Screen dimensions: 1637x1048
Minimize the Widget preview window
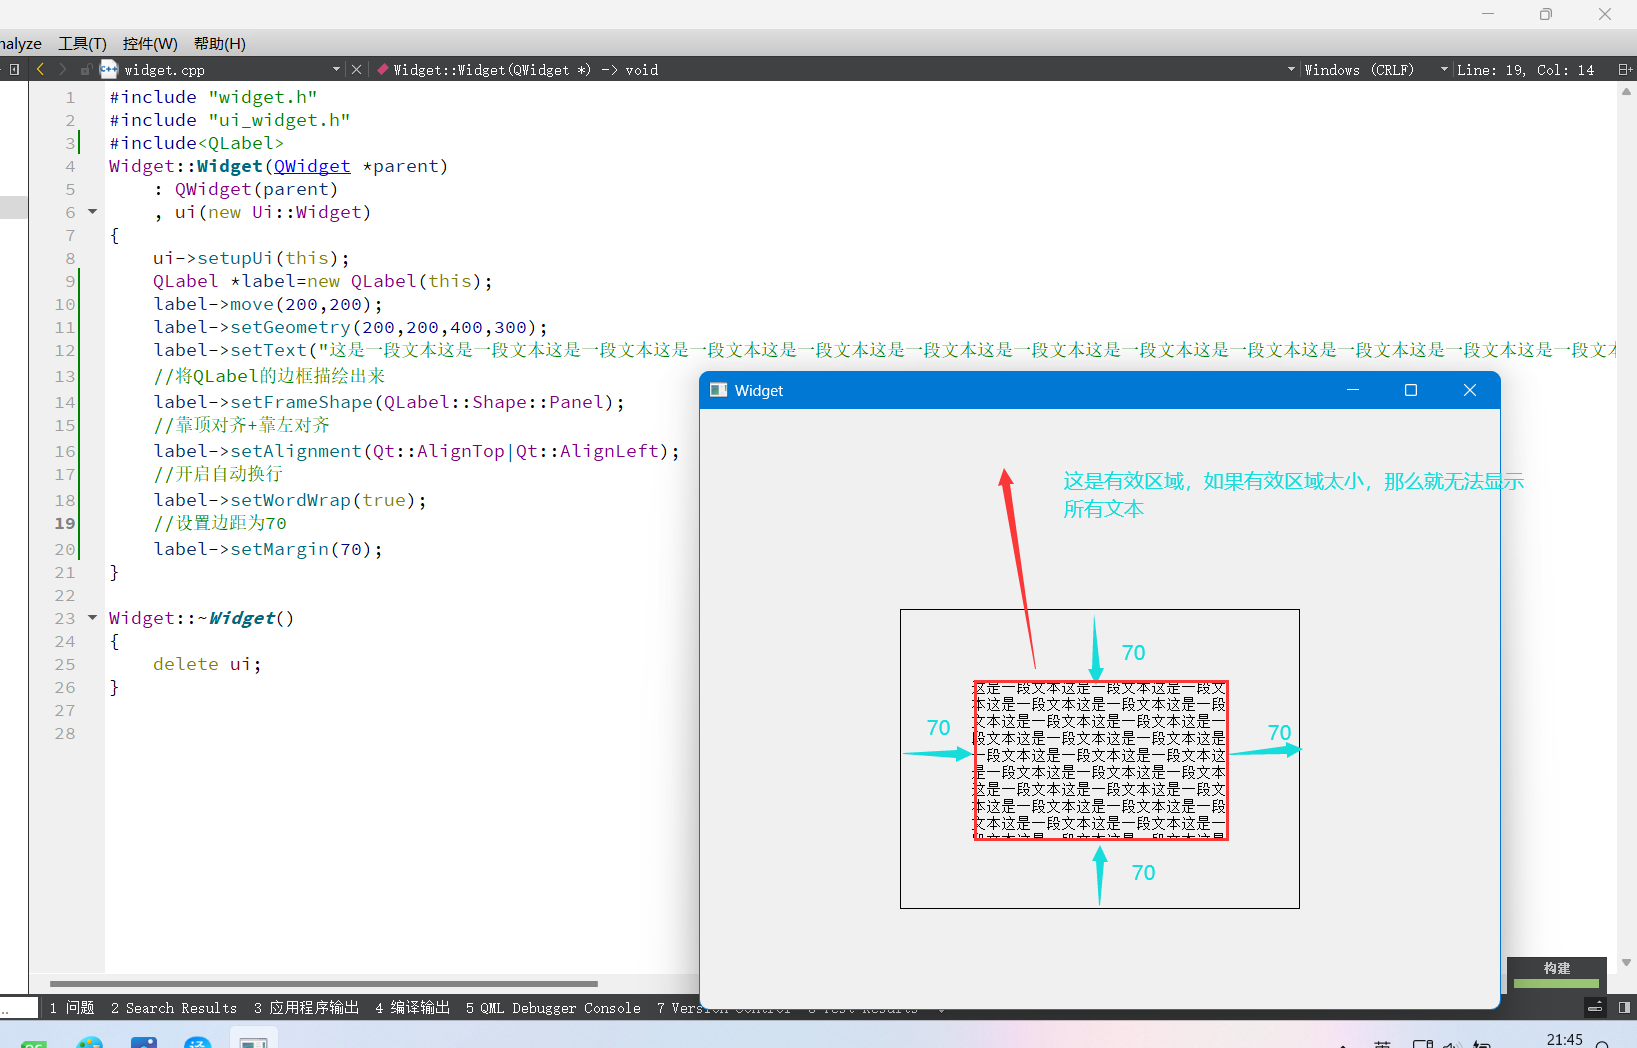click(1353, 390)
